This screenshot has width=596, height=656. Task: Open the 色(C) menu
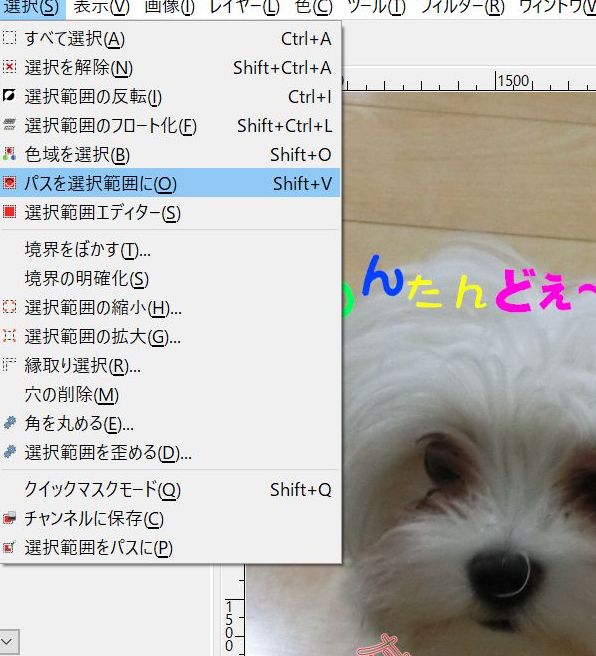(314, 7)
